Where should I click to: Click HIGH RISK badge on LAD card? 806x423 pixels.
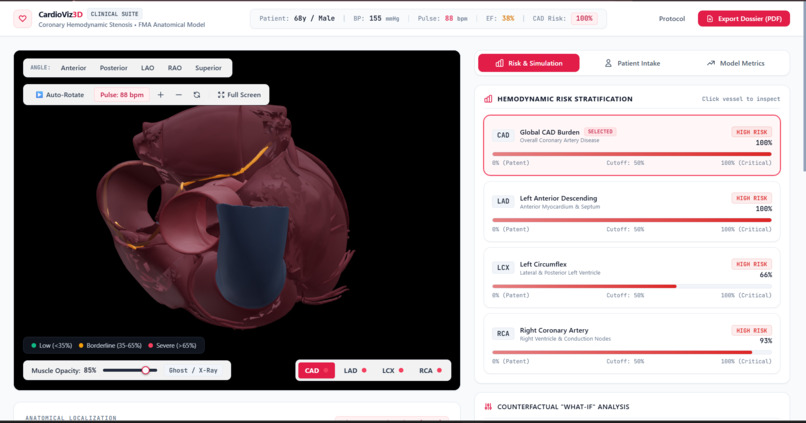[752, 198]
